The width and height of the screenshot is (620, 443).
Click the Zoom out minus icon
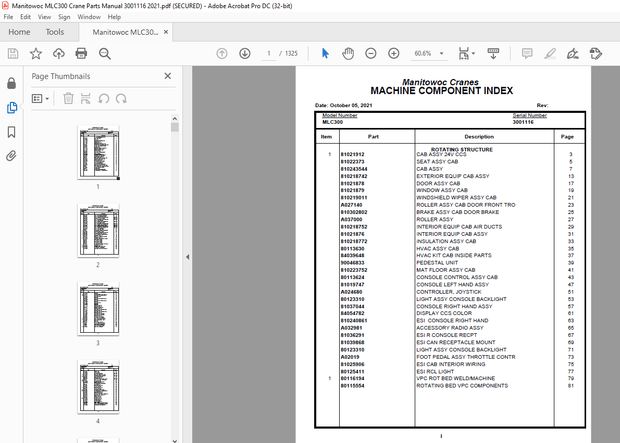370,53
